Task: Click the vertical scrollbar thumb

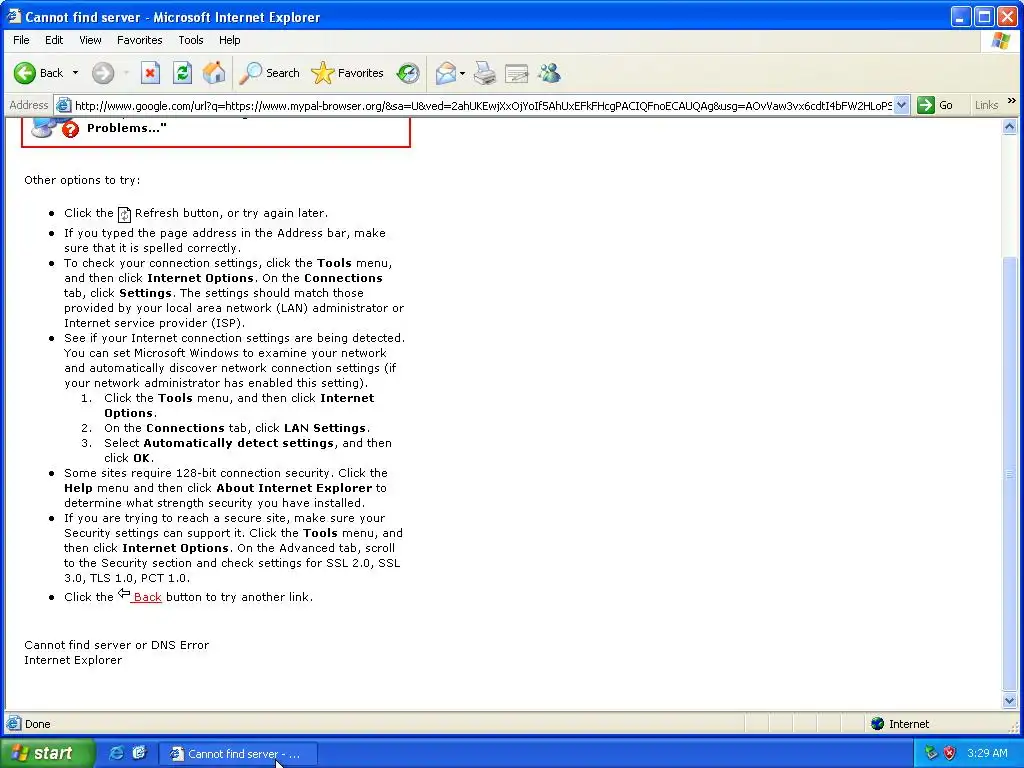Action: coord(1009,473)
